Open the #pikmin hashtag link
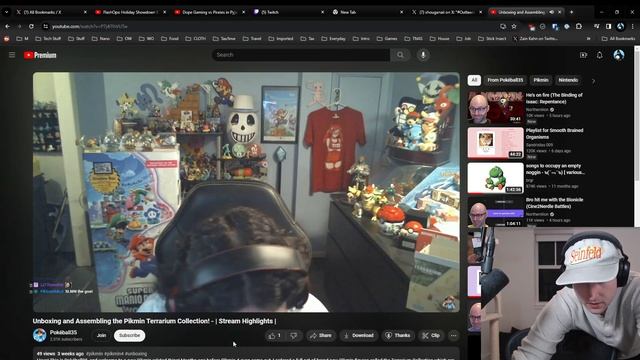 94,354
